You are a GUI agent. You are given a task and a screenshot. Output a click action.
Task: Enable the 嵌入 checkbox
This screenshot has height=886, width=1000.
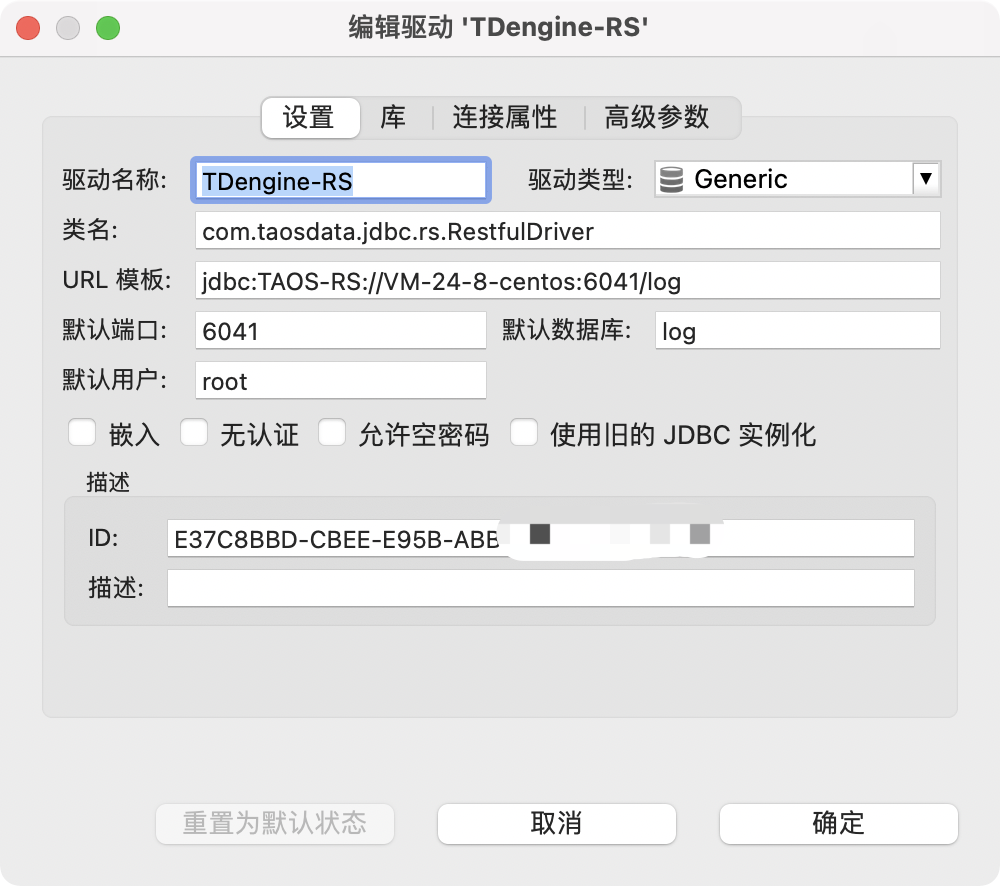tap(82, 432)
